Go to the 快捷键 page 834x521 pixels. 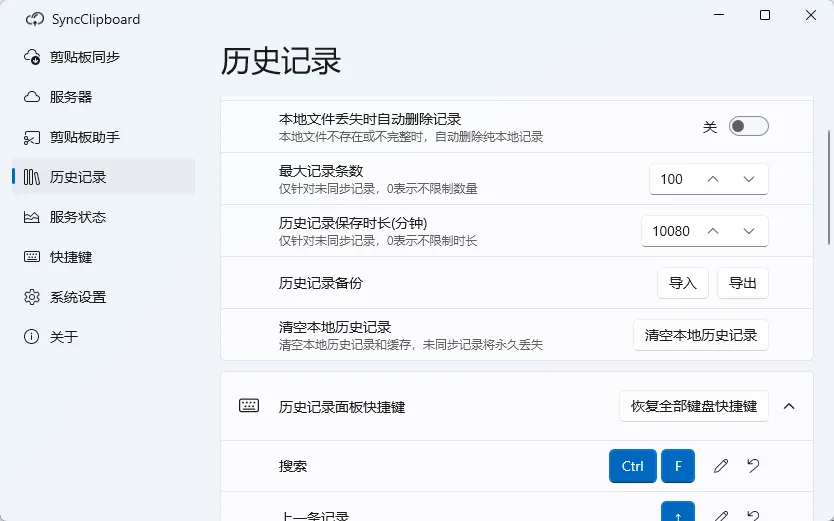coord(103,257)
